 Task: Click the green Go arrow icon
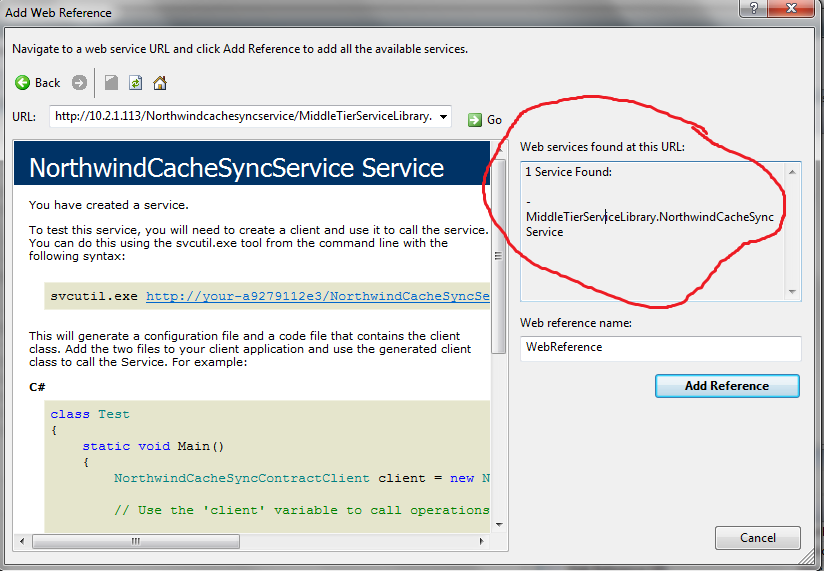[x=475, y=120]
